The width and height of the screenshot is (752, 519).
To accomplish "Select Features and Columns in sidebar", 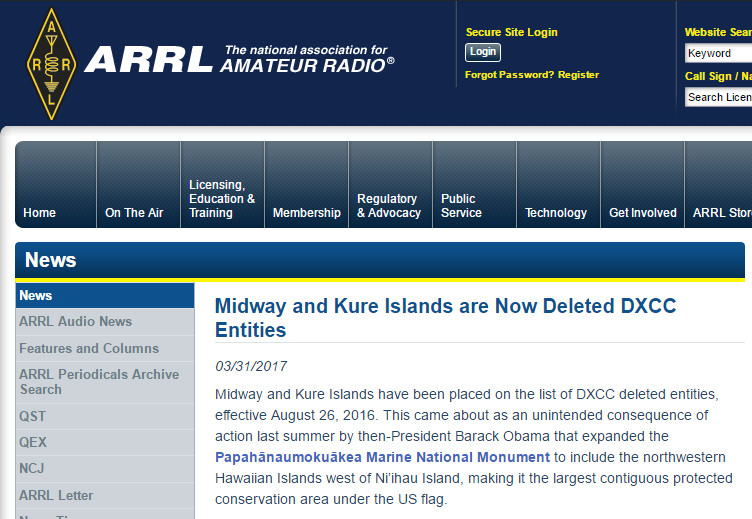I will pos(89,349).
